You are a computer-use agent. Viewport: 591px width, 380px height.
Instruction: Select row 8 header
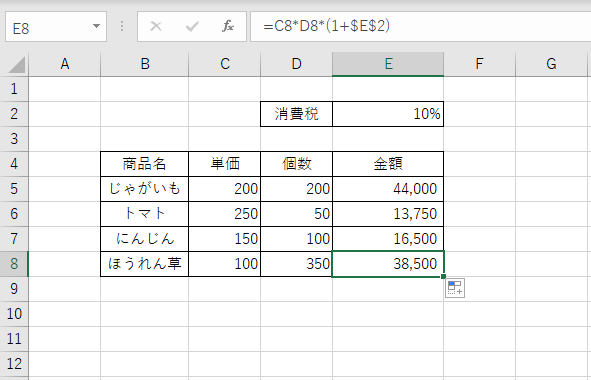pyautogui.click(x=14, y=264)
